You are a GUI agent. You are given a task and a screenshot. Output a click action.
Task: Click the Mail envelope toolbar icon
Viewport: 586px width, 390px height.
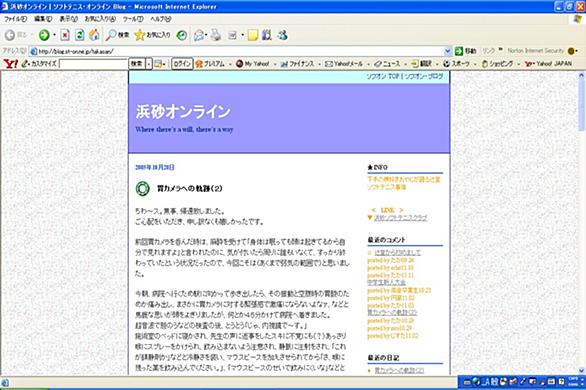click(198, 35)
